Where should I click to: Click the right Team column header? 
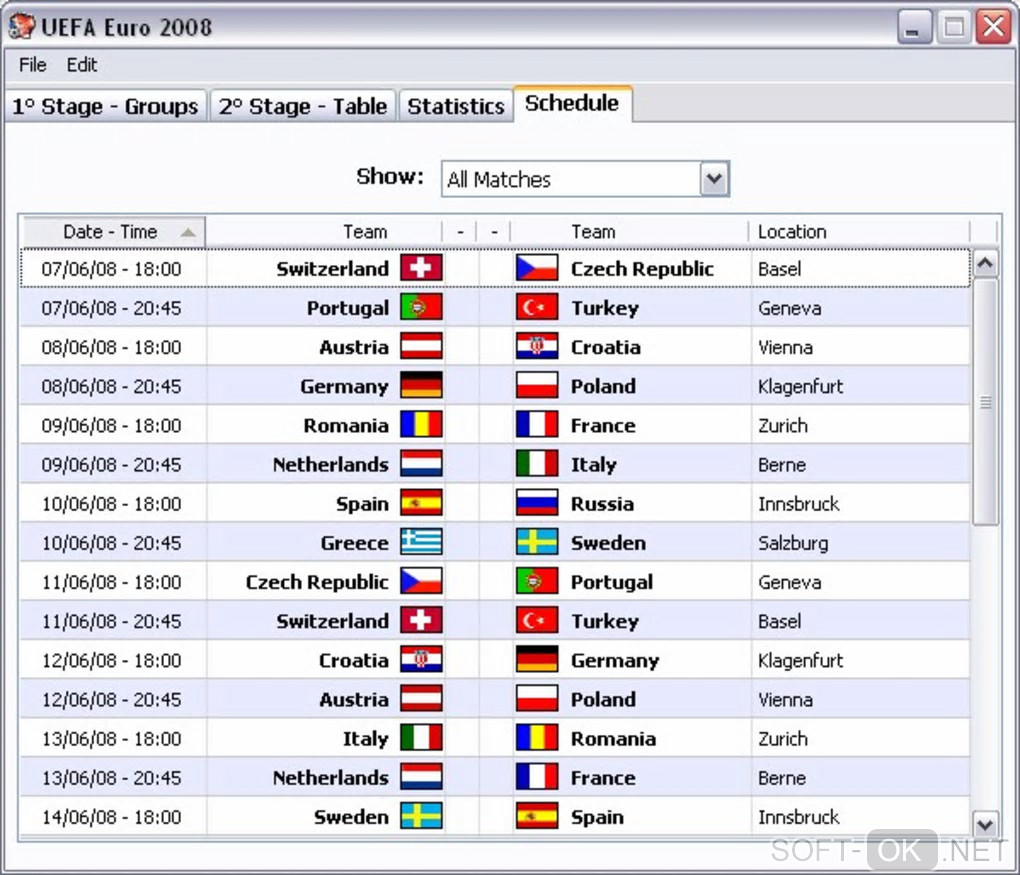[629, 232]
